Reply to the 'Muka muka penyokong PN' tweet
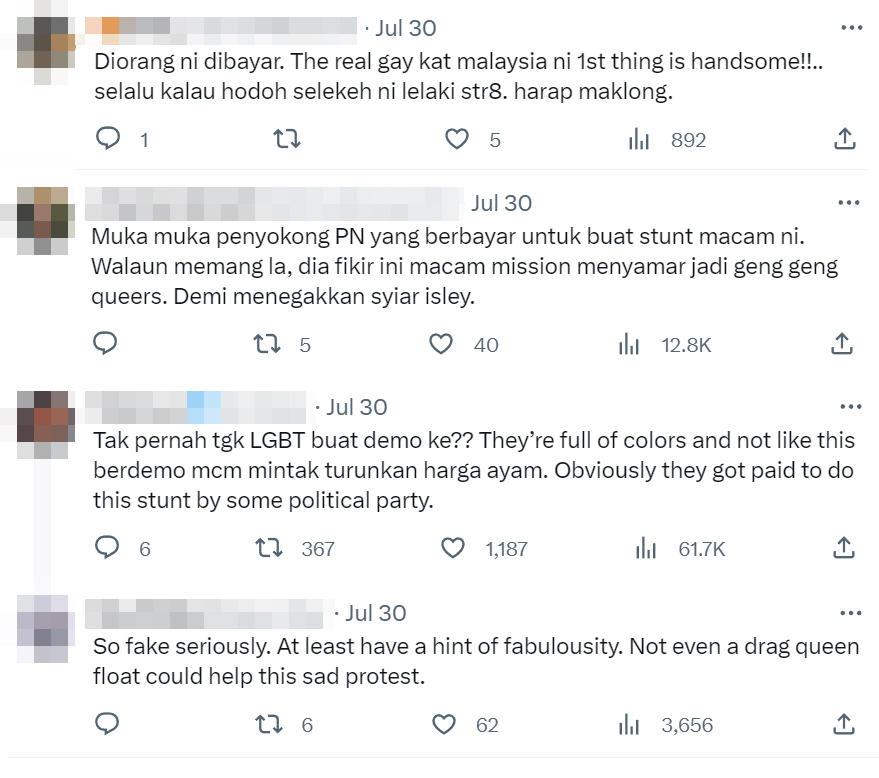This screenshot has height=778, width=879. pos(105,344)
